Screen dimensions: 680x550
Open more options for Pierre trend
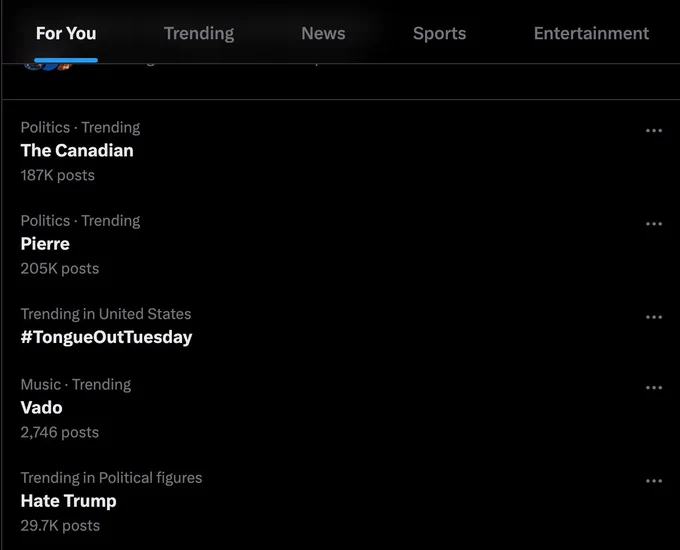pos(654,224)
